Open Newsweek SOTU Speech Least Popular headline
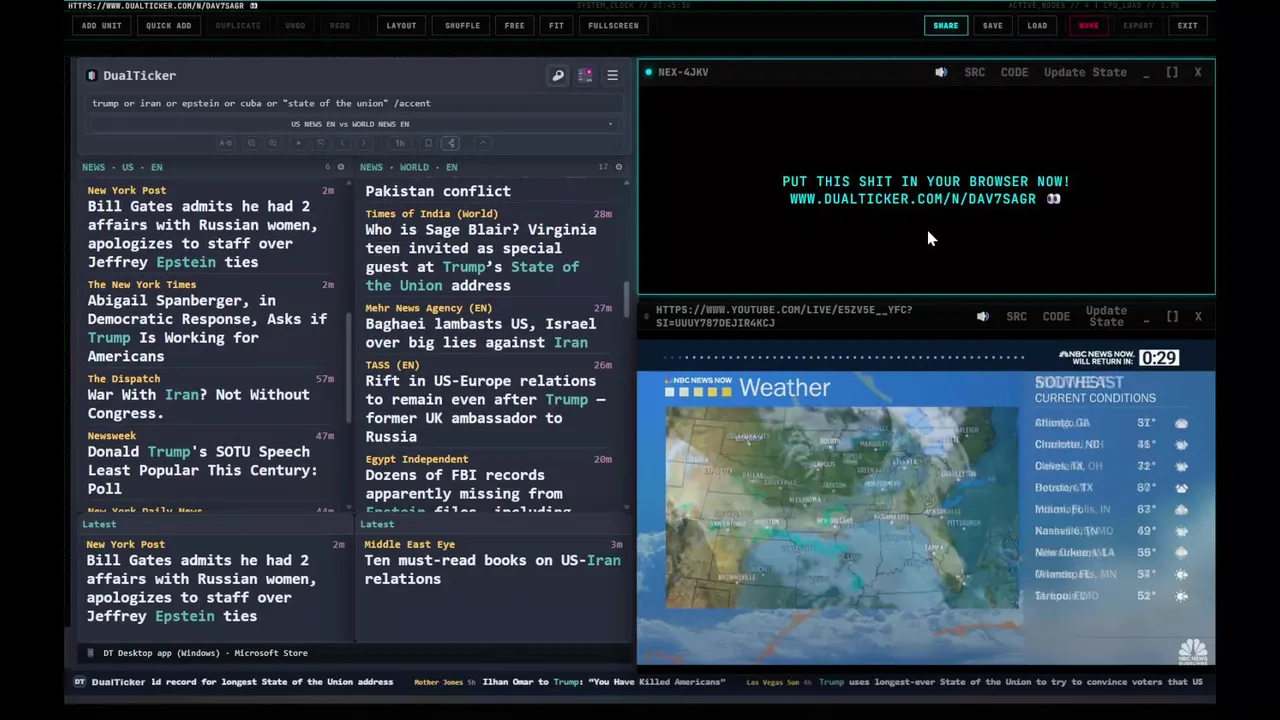1280x720 pixels. click(202, 470)
